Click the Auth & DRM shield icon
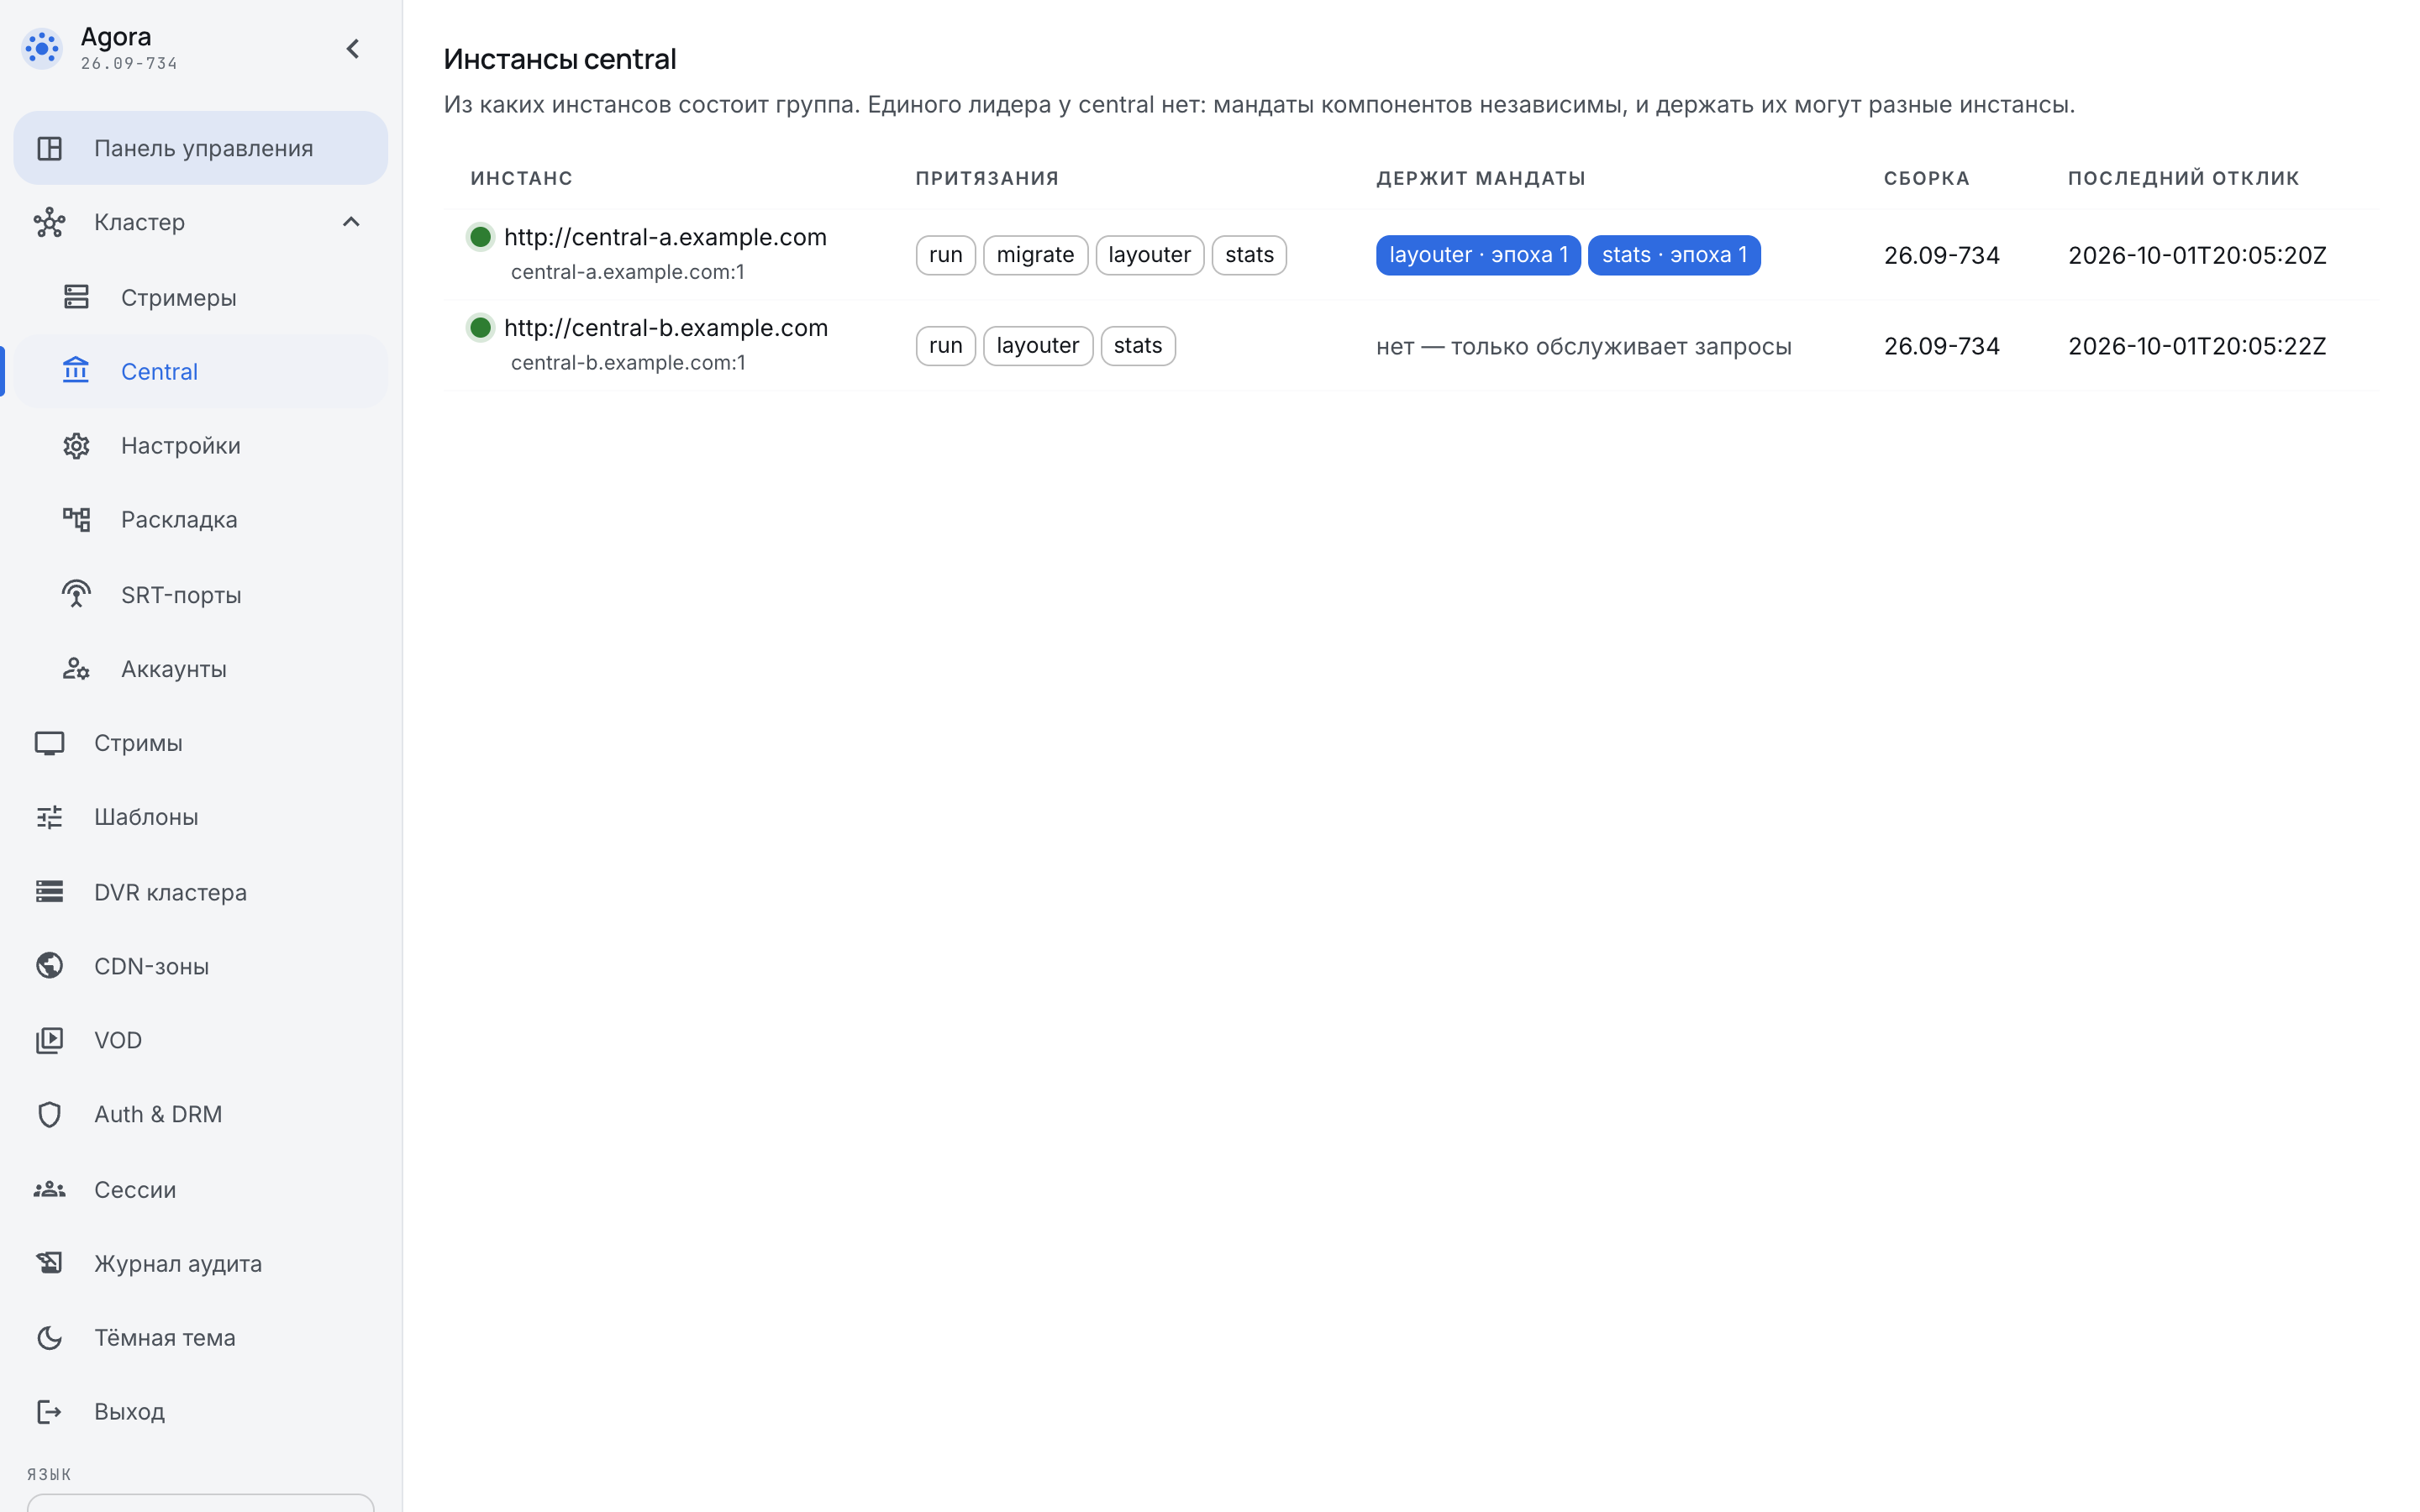This screenshot has height=1512, width=2420. point(49,1114)
